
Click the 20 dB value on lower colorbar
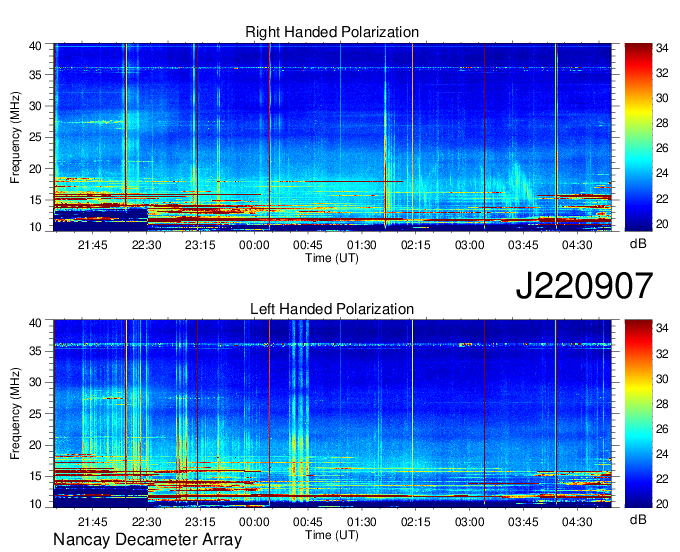[662, 504]
